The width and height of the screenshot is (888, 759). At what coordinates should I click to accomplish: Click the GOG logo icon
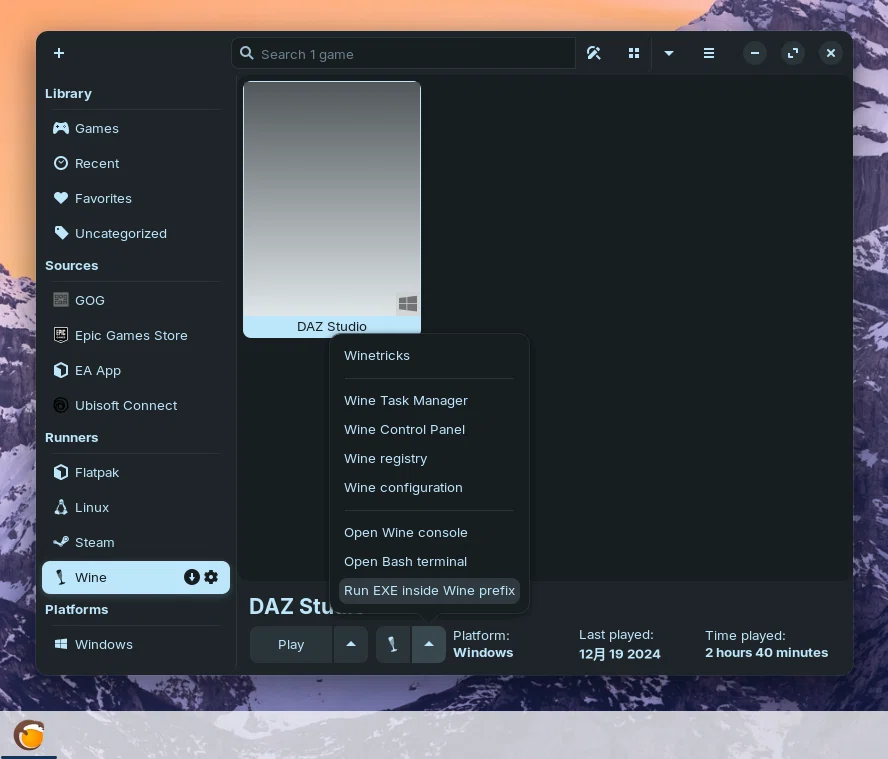(61, 300)
